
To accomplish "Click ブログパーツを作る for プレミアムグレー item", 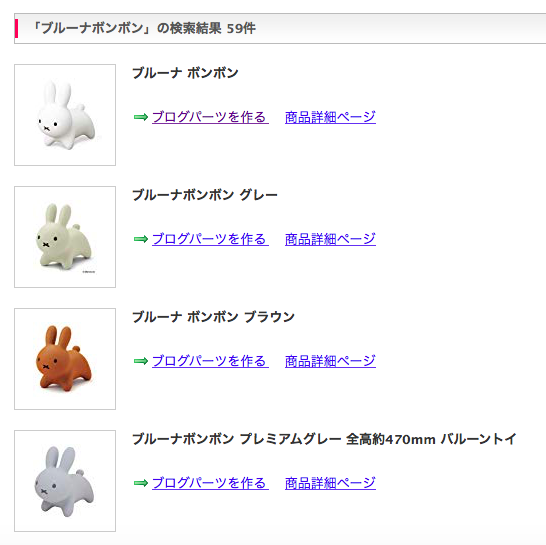I will click(210, 483).
